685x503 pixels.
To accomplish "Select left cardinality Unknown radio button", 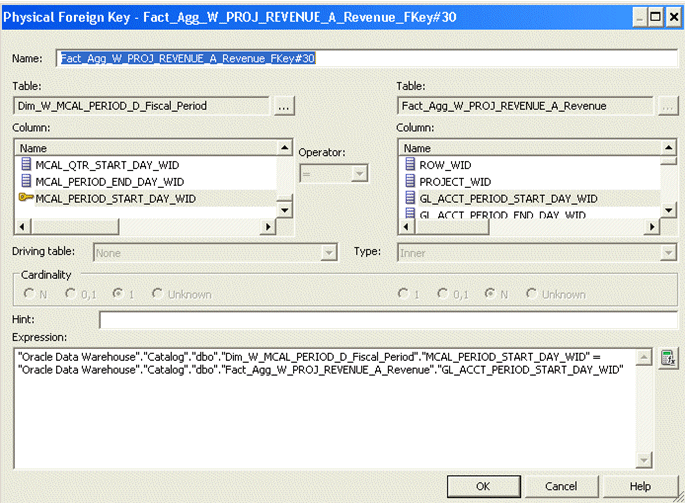I will pyautogui.click(x=157, y=294).
